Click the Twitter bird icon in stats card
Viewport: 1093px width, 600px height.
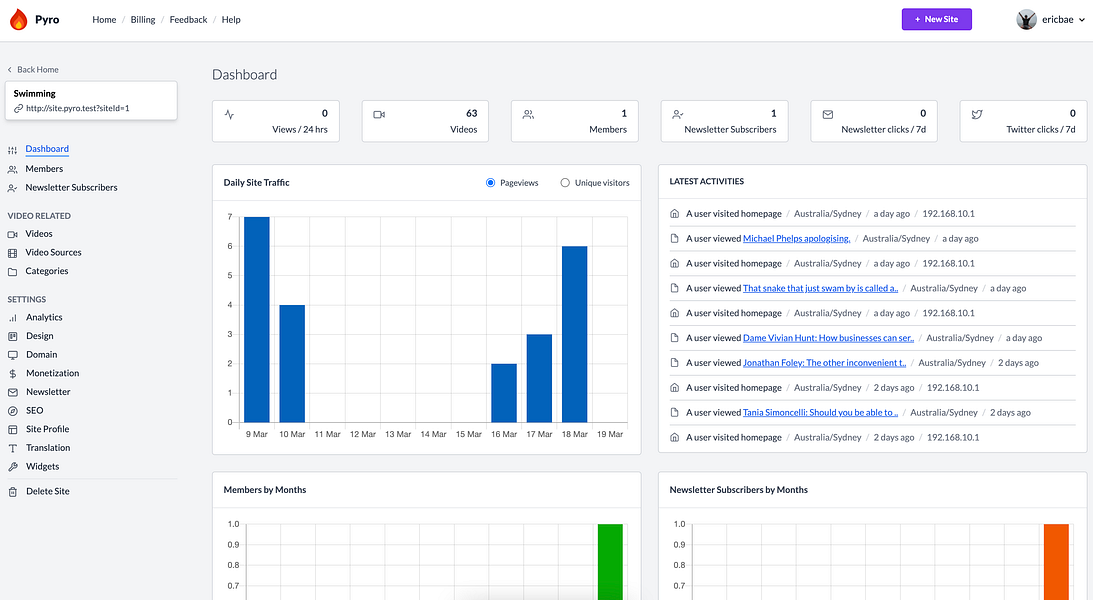[x=977, y=114]
